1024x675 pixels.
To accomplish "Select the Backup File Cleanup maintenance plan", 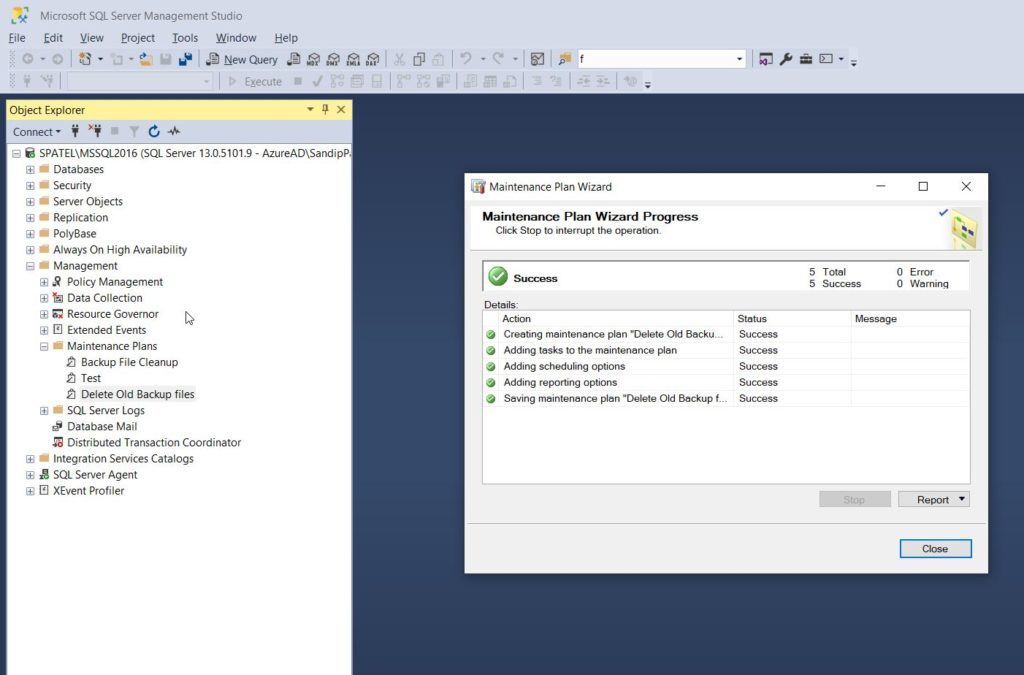I will tap(129, 362).
